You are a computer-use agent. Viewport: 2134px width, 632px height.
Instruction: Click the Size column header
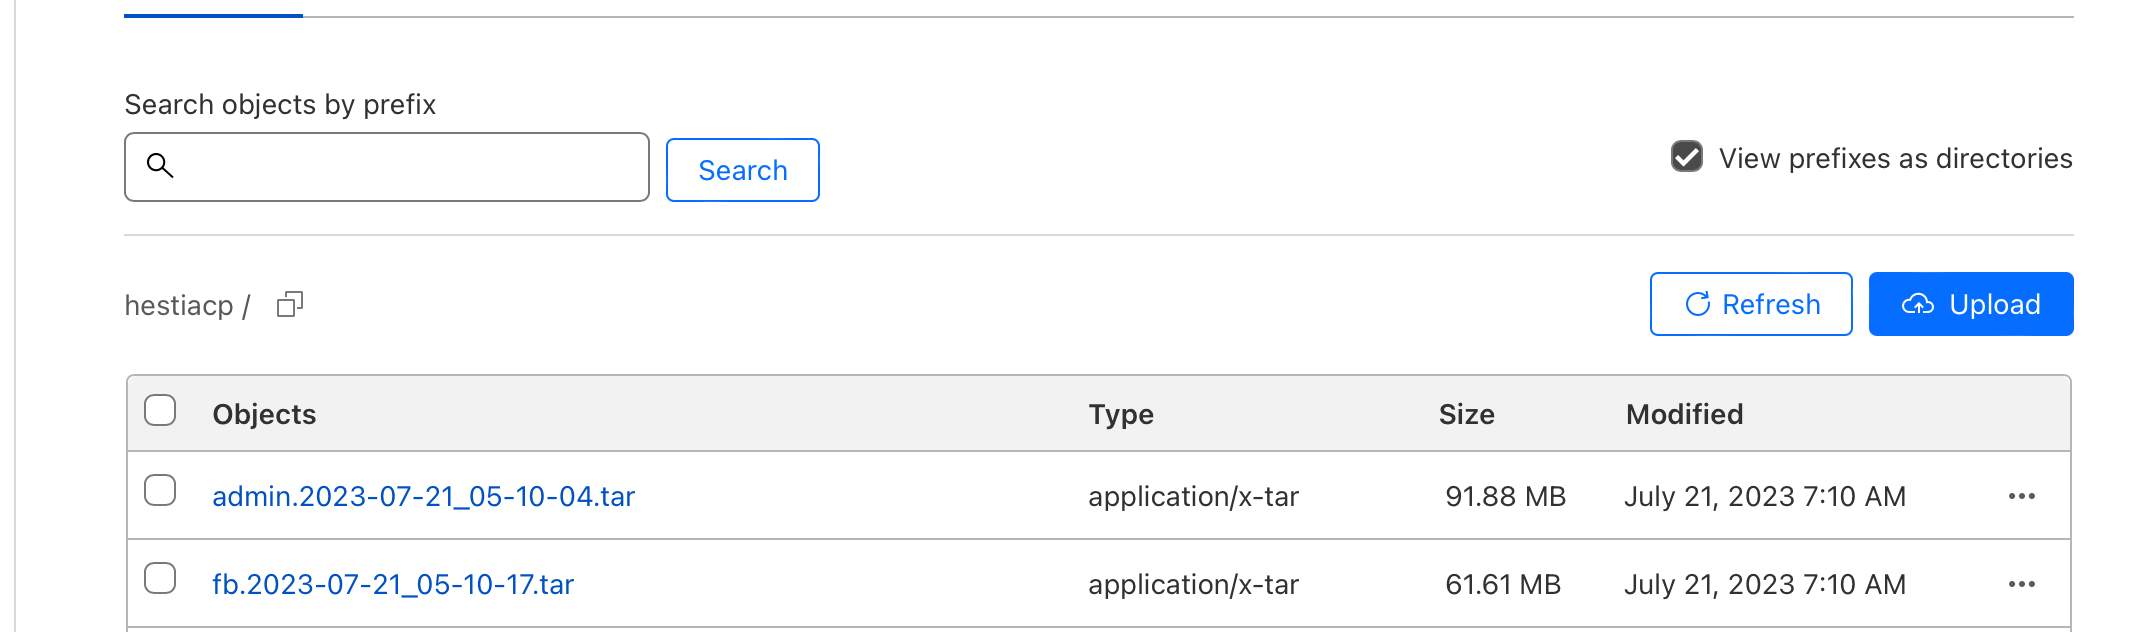tap(1466, 414)
